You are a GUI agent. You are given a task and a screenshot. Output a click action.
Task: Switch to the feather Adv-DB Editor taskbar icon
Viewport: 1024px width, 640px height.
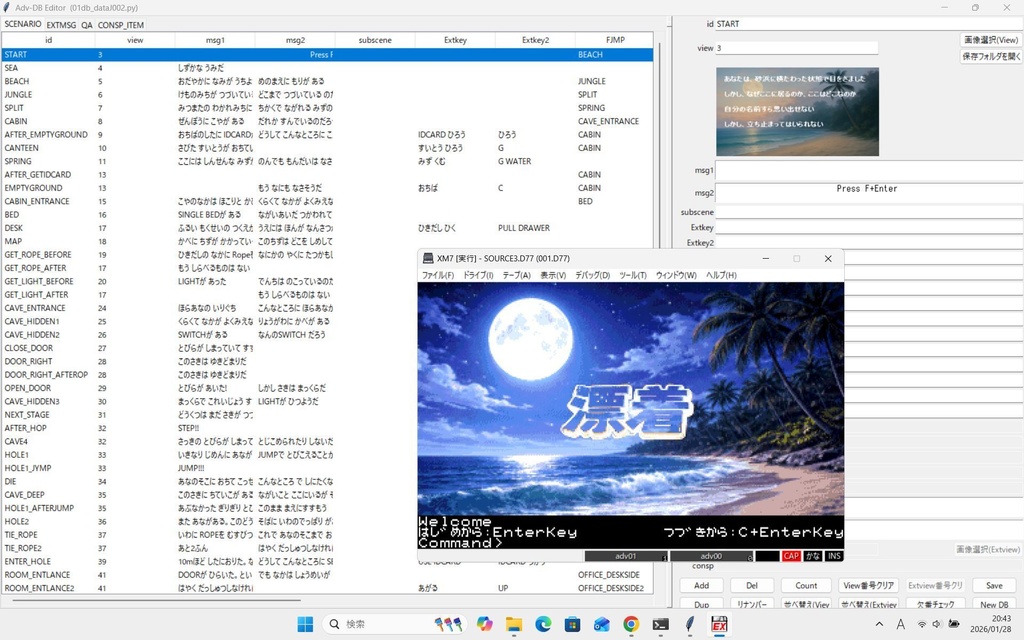coord(690,624)
